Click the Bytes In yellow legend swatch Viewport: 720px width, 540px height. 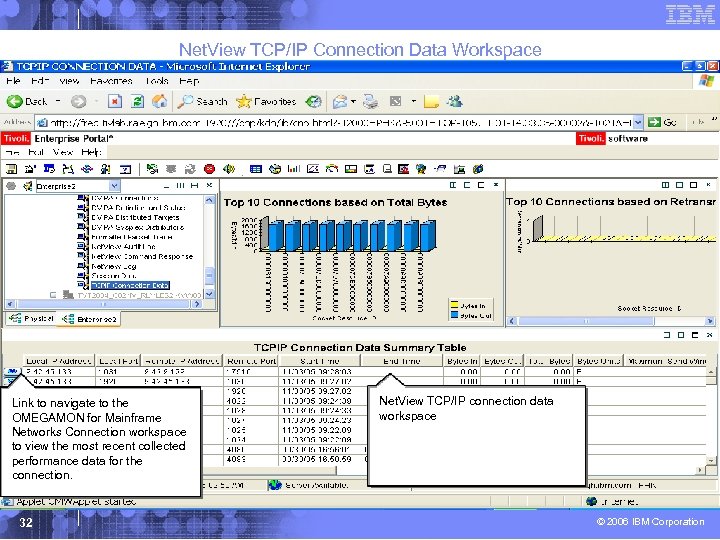tap(455, 305)
